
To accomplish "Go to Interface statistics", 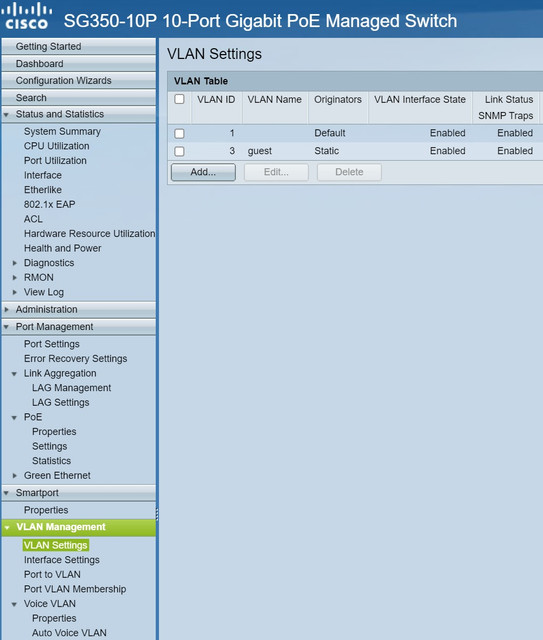I will pyautogui.click(x=43, y=176).
